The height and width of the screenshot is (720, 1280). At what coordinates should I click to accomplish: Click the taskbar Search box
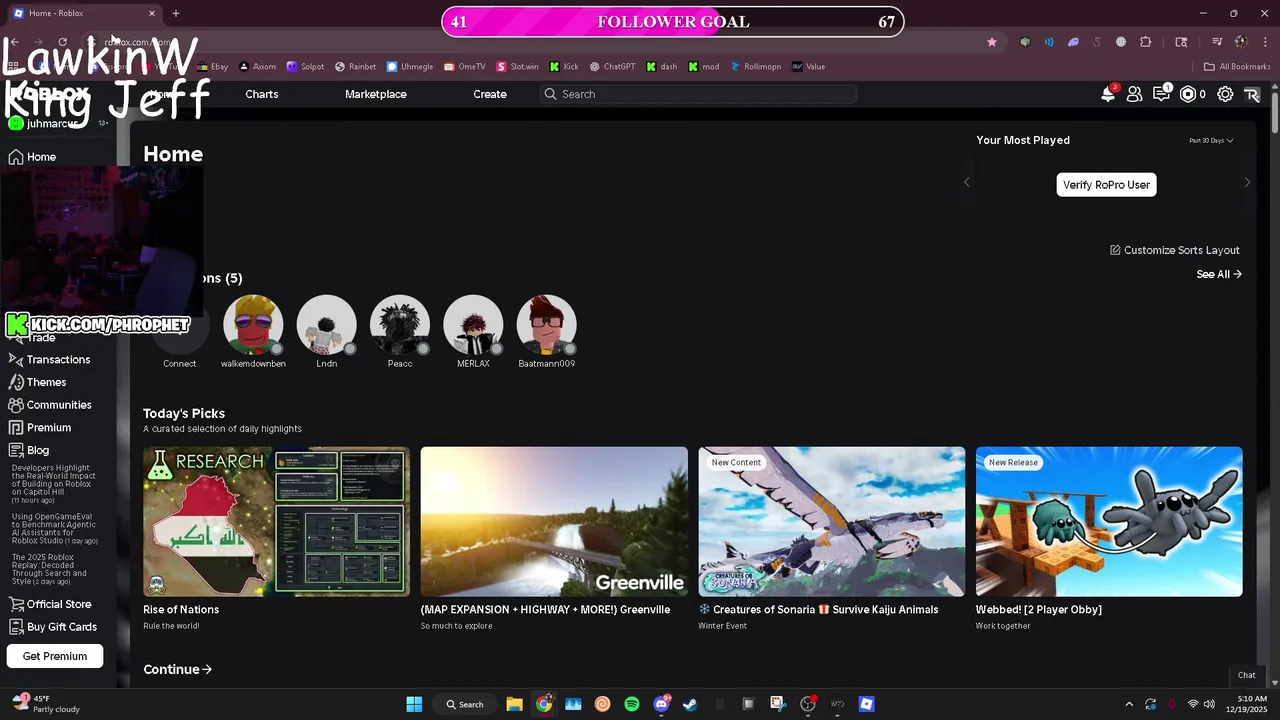point(465,704)
